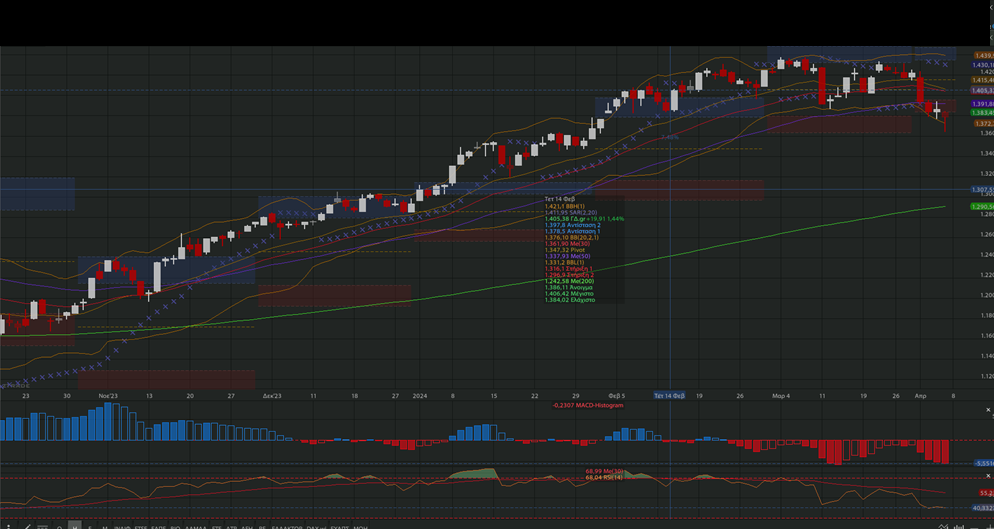Click the 40,332 RSI value tag
Viewport: 994px width, 529px height.
(983, 508)
